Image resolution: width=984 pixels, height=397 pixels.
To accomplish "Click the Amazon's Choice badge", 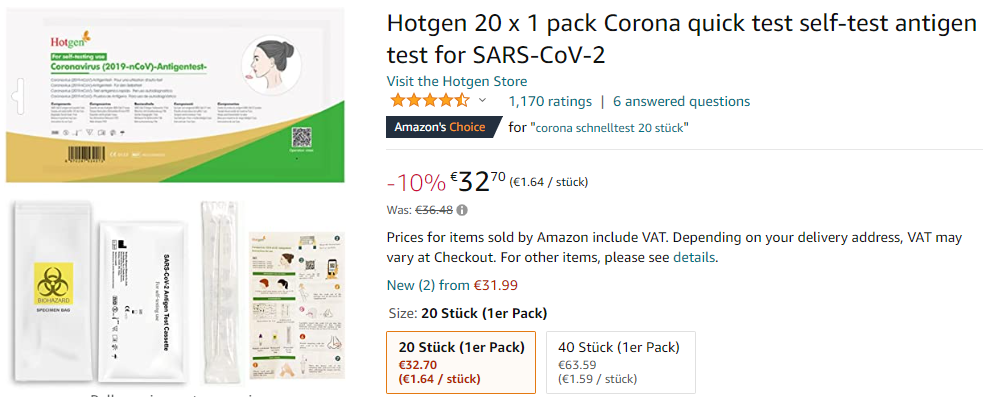I will click(440, 127).
